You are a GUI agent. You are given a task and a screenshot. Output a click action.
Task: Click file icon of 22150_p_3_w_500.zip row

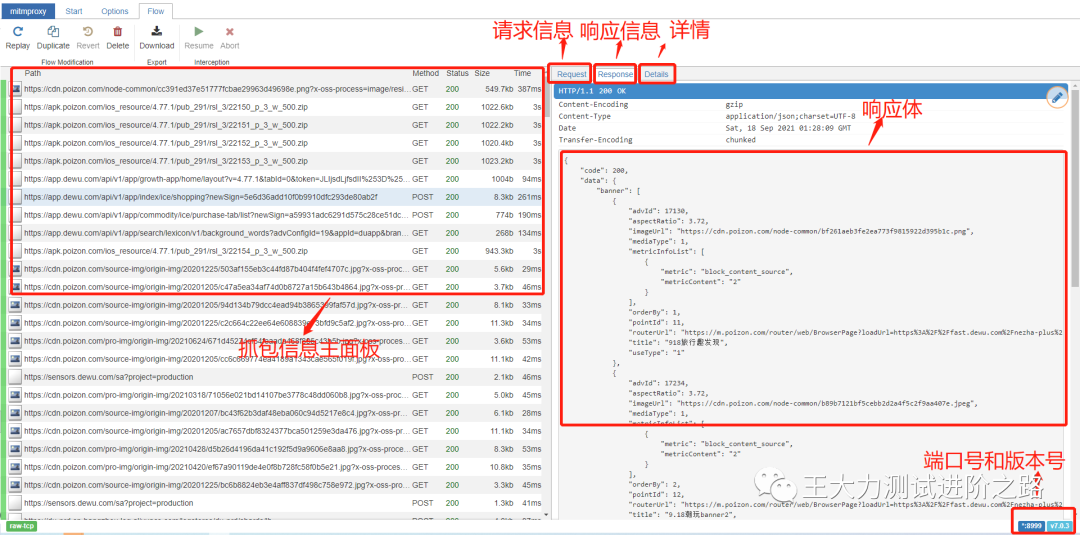coord(16,107)
